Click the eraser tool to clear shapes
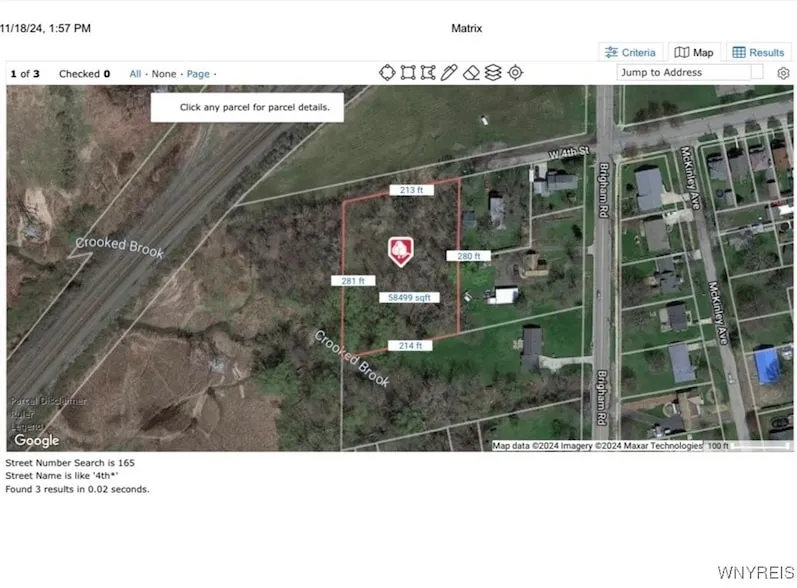 click(x=471, y=72)
